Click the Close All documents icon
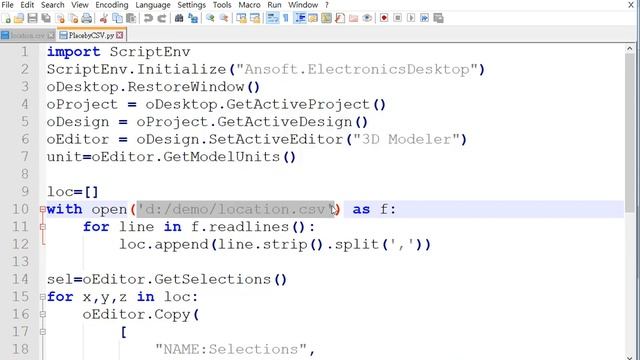The image size is (640, 360). (x=73, y=18)
